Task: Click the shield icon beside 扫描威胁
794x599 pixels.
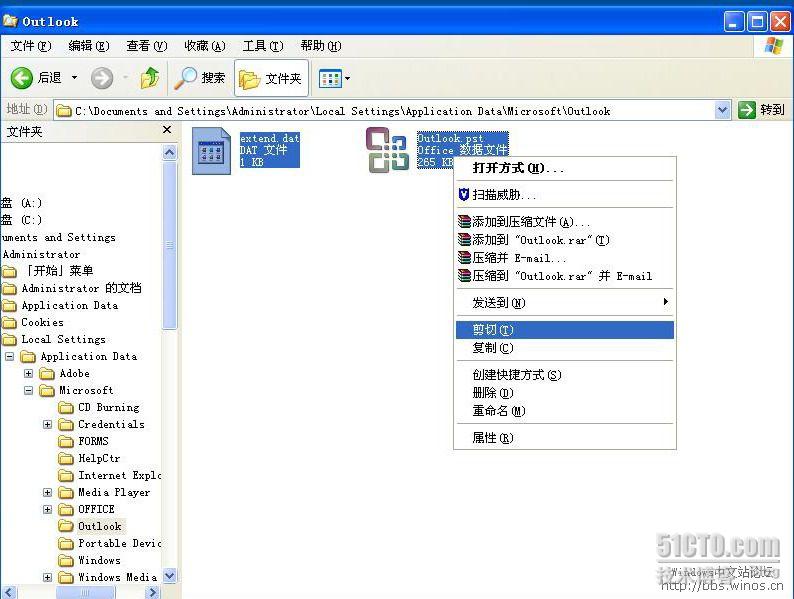Action: coord(463,194)
